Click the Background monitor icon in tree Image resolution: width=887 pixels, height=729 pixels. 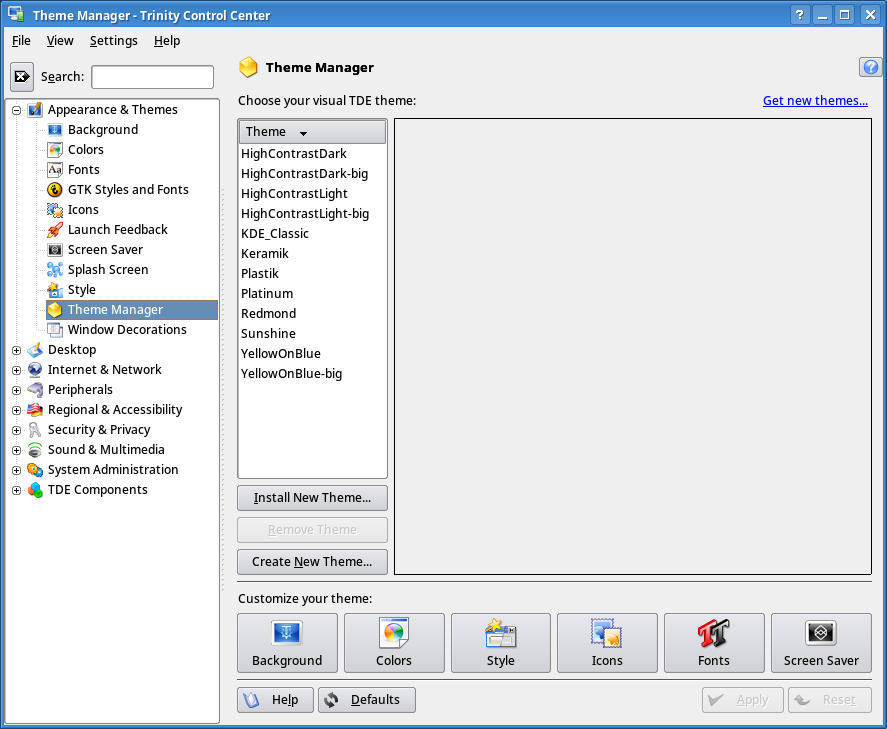(x=55, y=130)
